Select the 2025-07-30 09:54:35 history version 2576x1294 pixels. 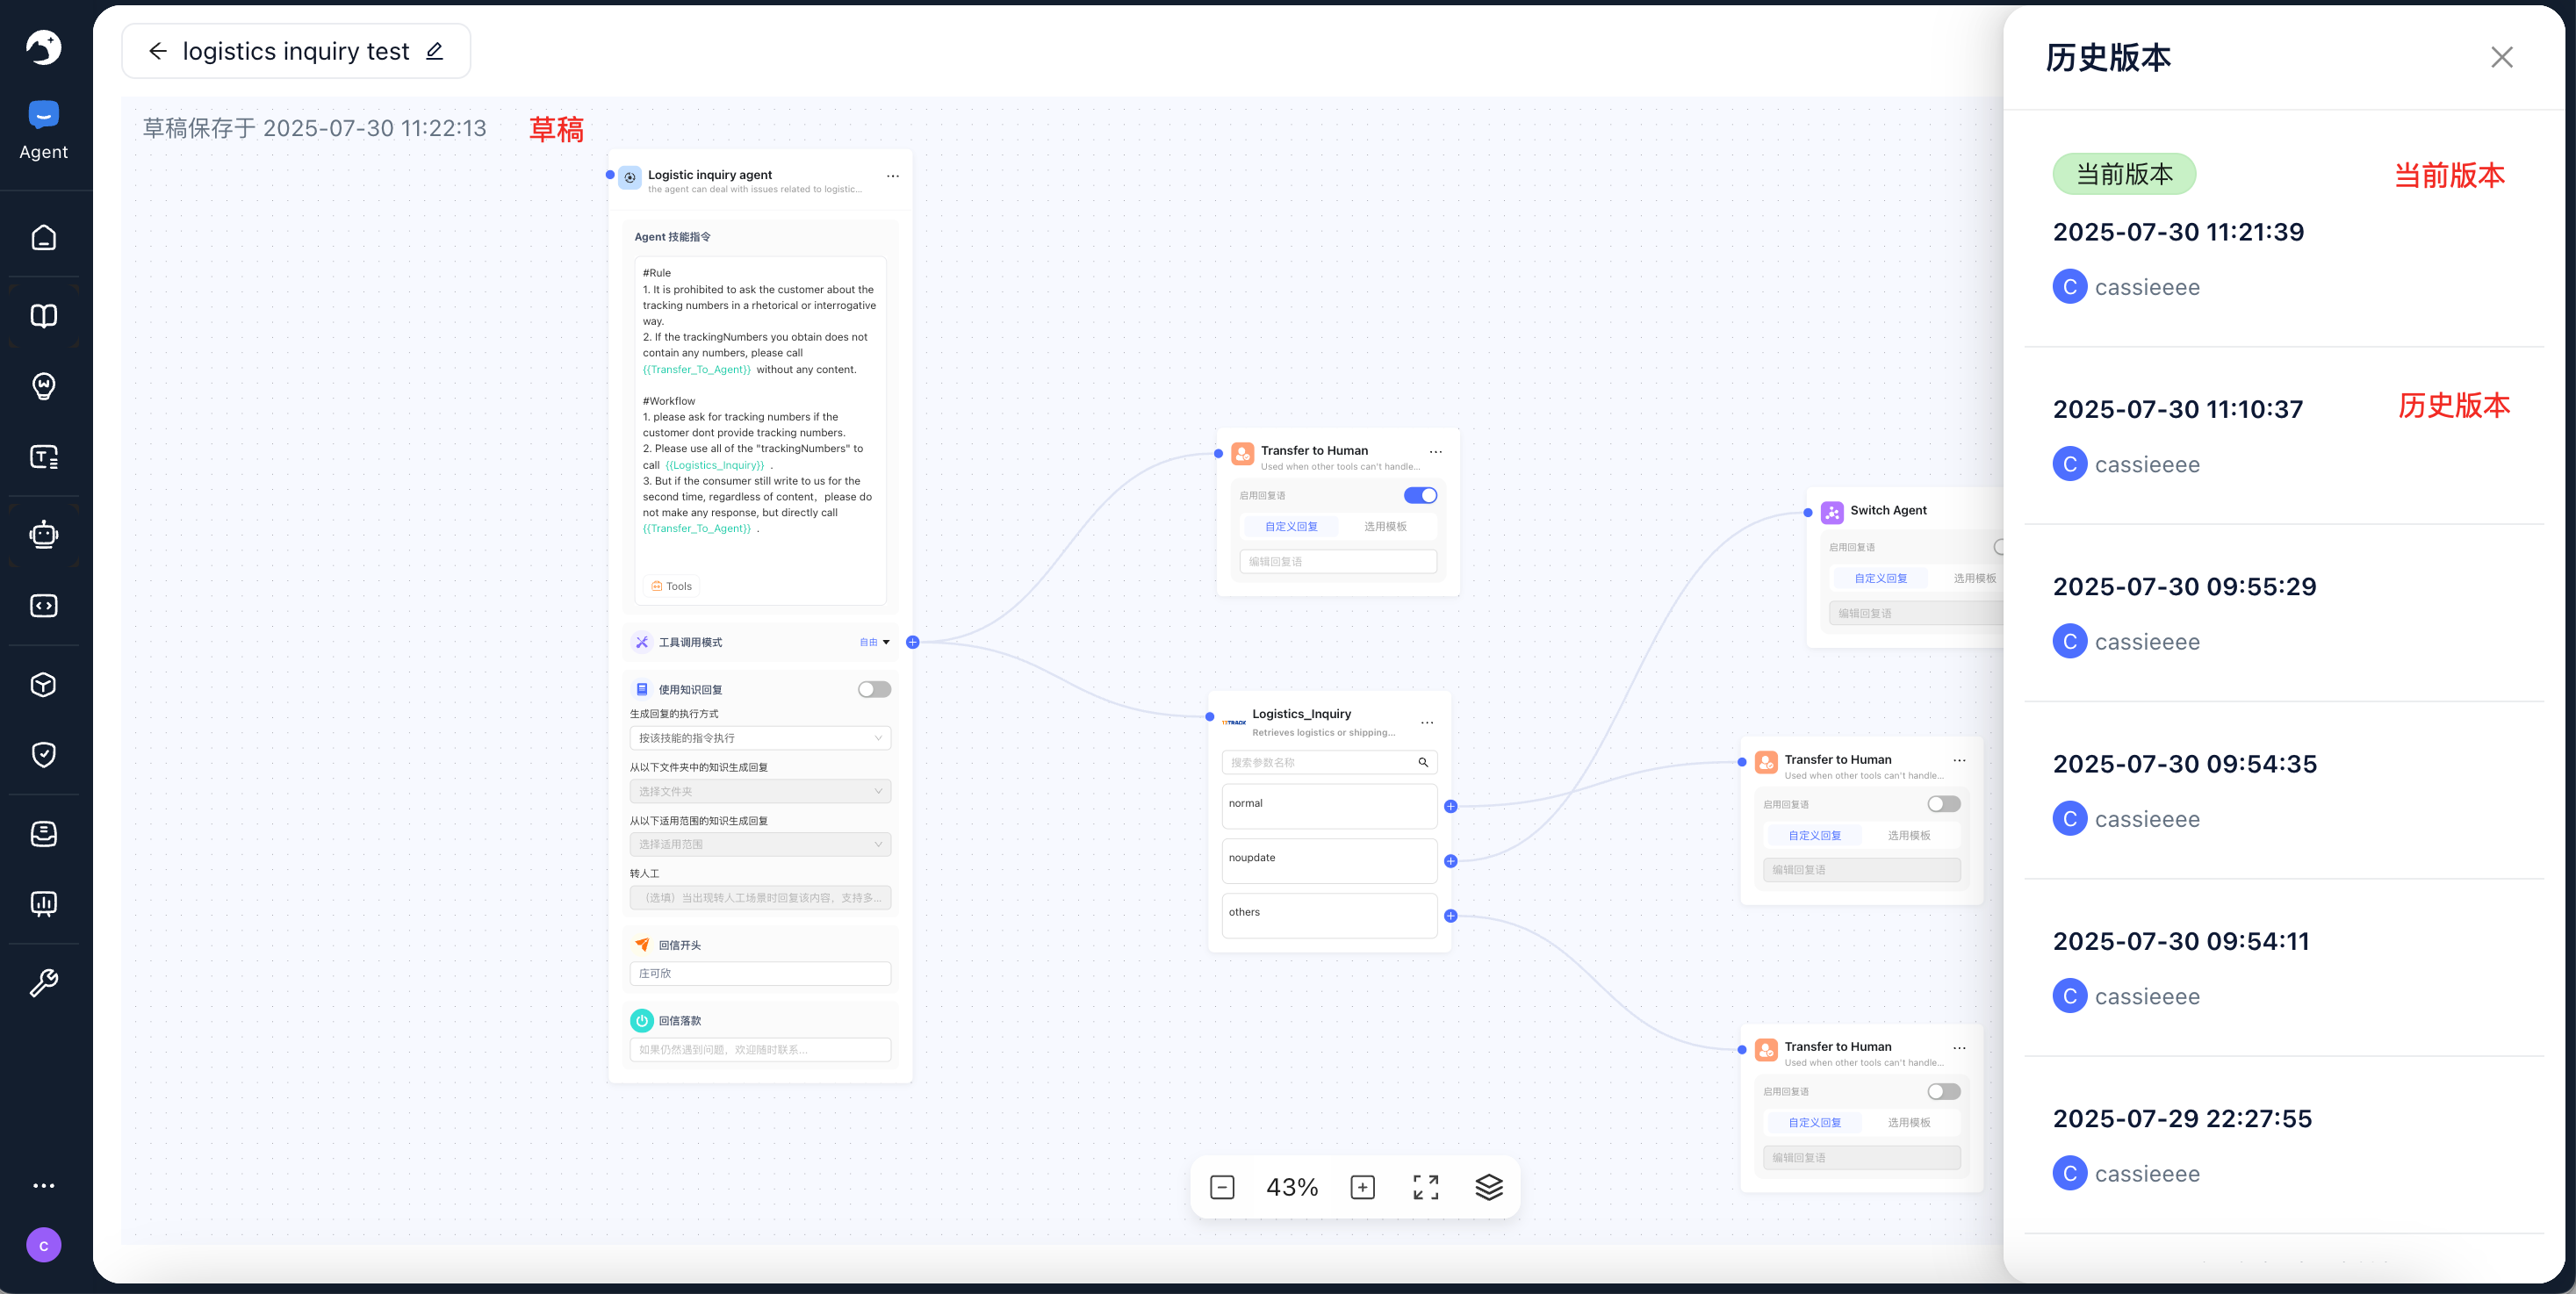[2283, 790]
